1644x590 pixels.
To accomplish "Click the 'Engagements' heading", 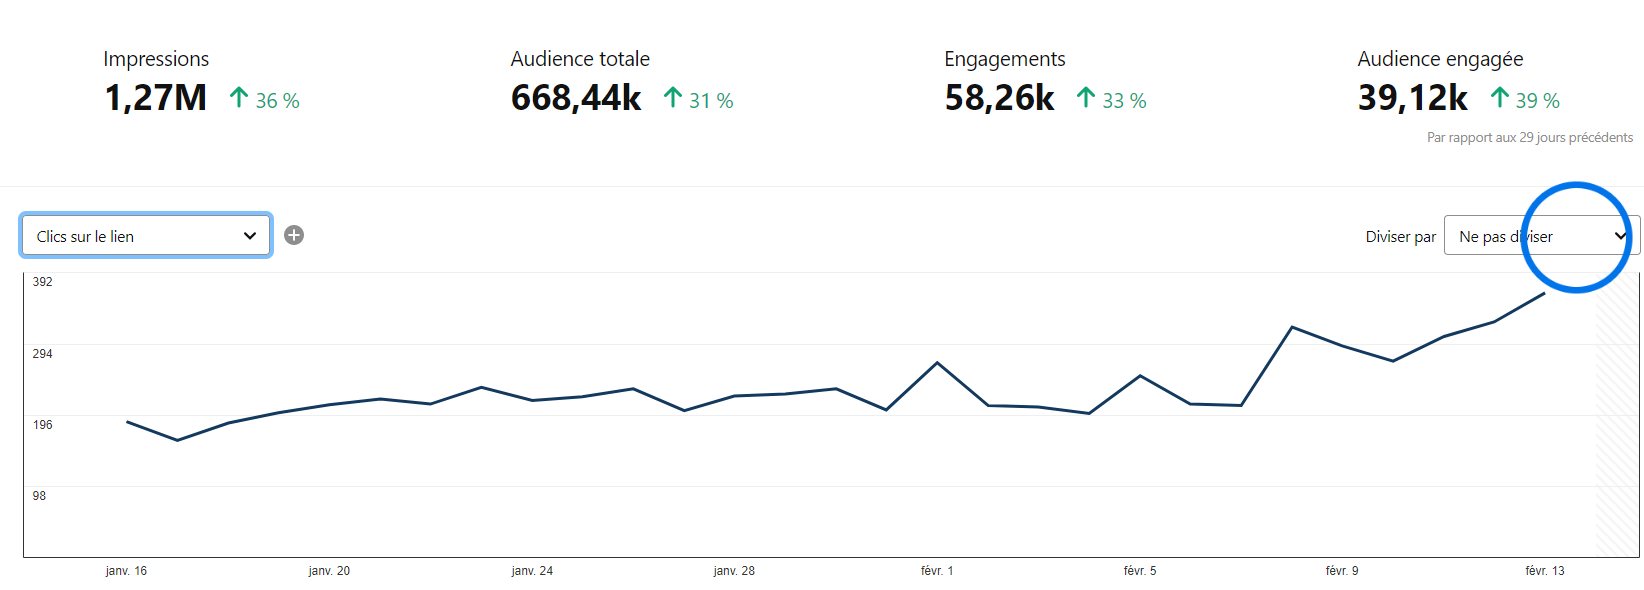I will pos(1005,59).
